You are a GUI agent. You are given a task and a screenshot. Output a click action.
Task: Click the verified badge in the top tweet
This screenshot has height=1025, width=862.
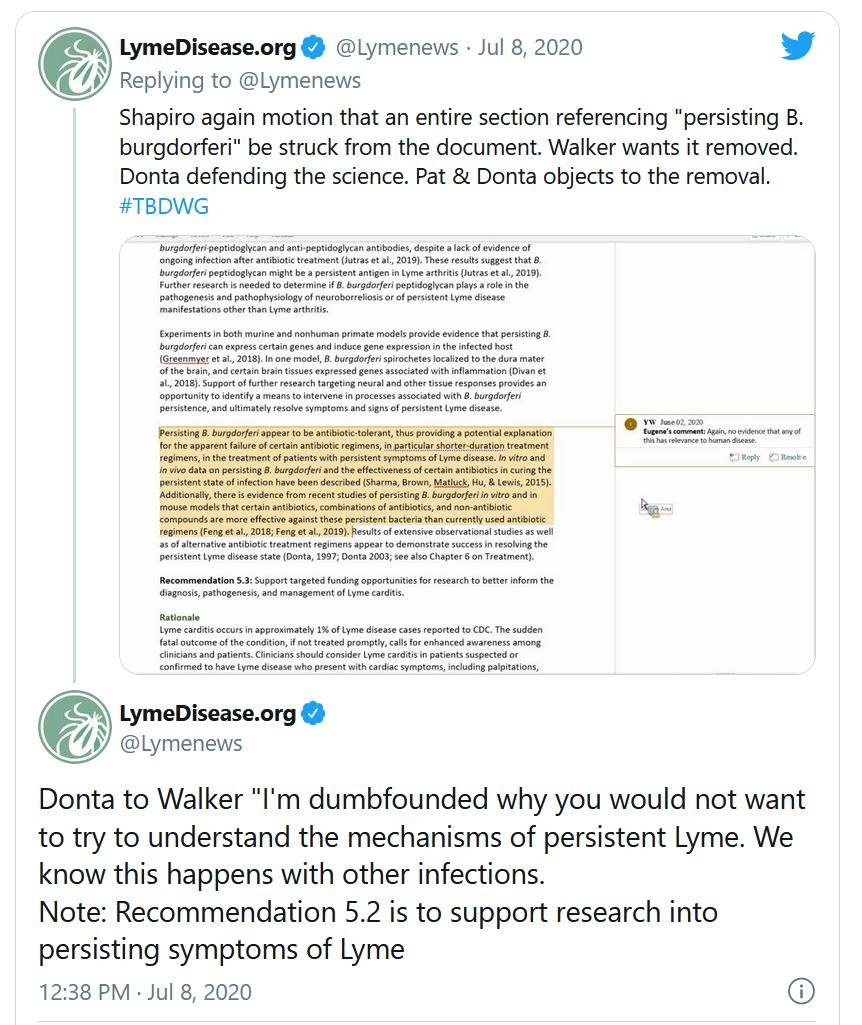point(313,47)
